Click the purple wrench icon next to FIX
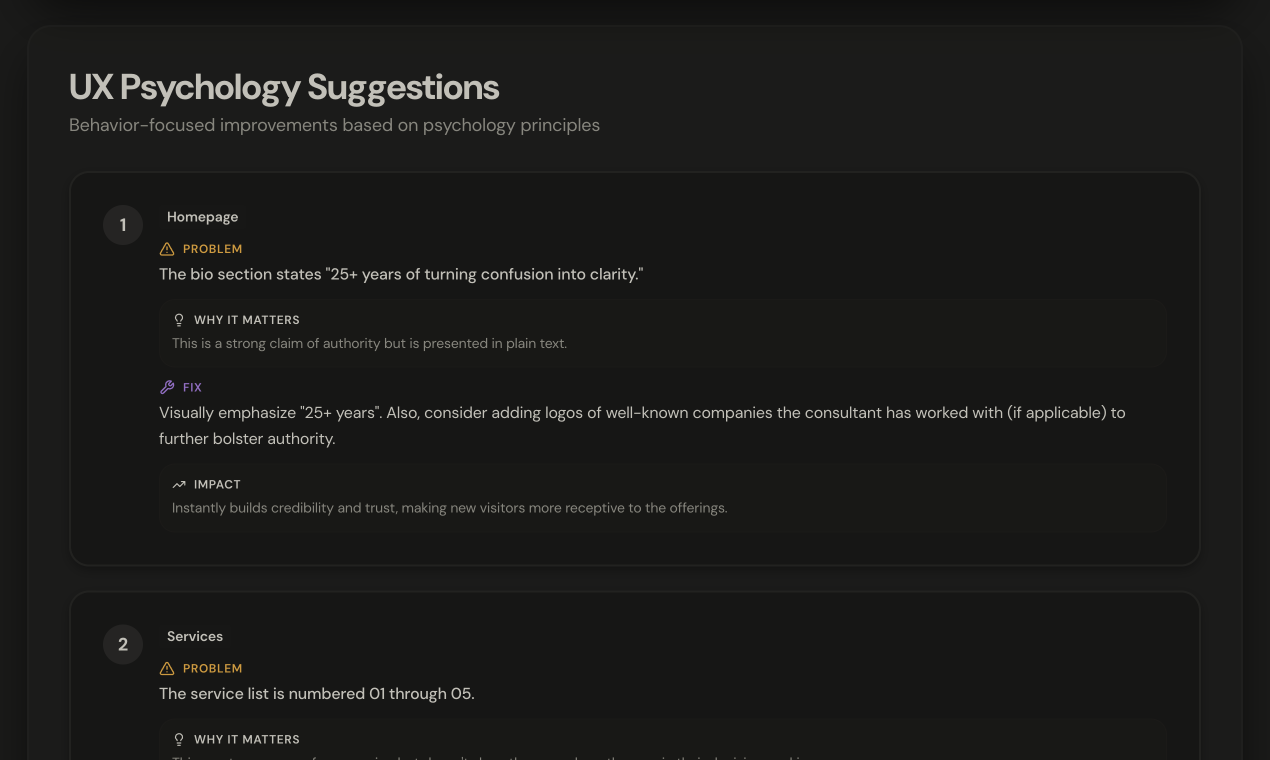 165,386
